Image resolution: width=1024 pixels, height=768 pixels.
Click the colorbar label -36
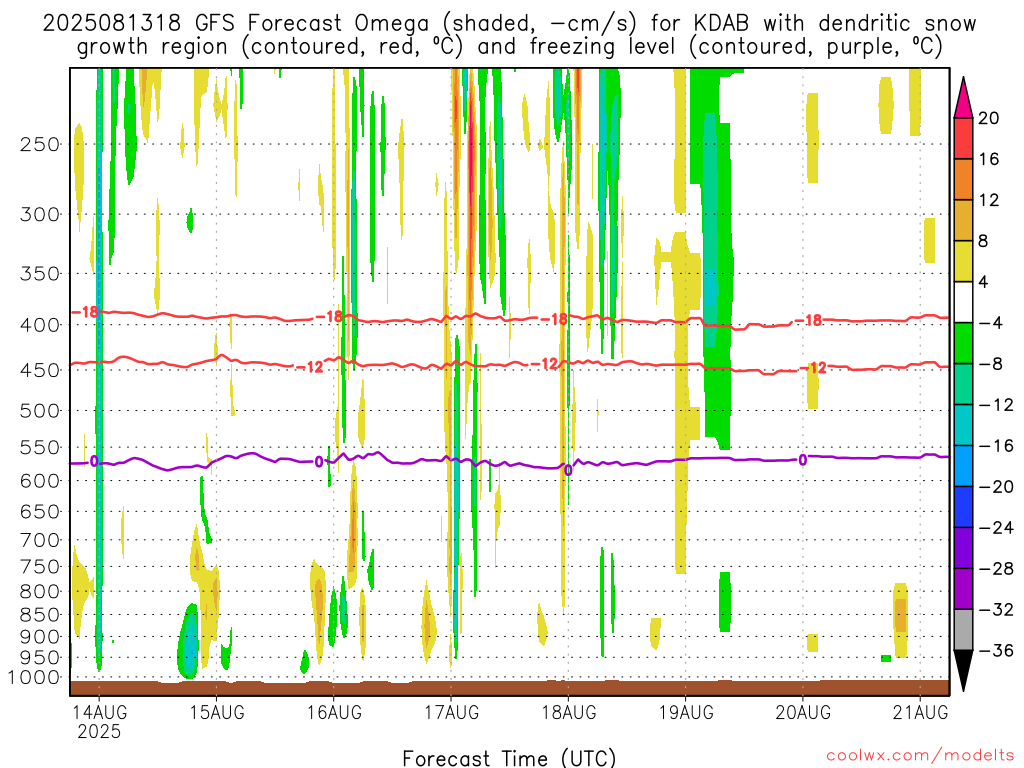[996, 650]
